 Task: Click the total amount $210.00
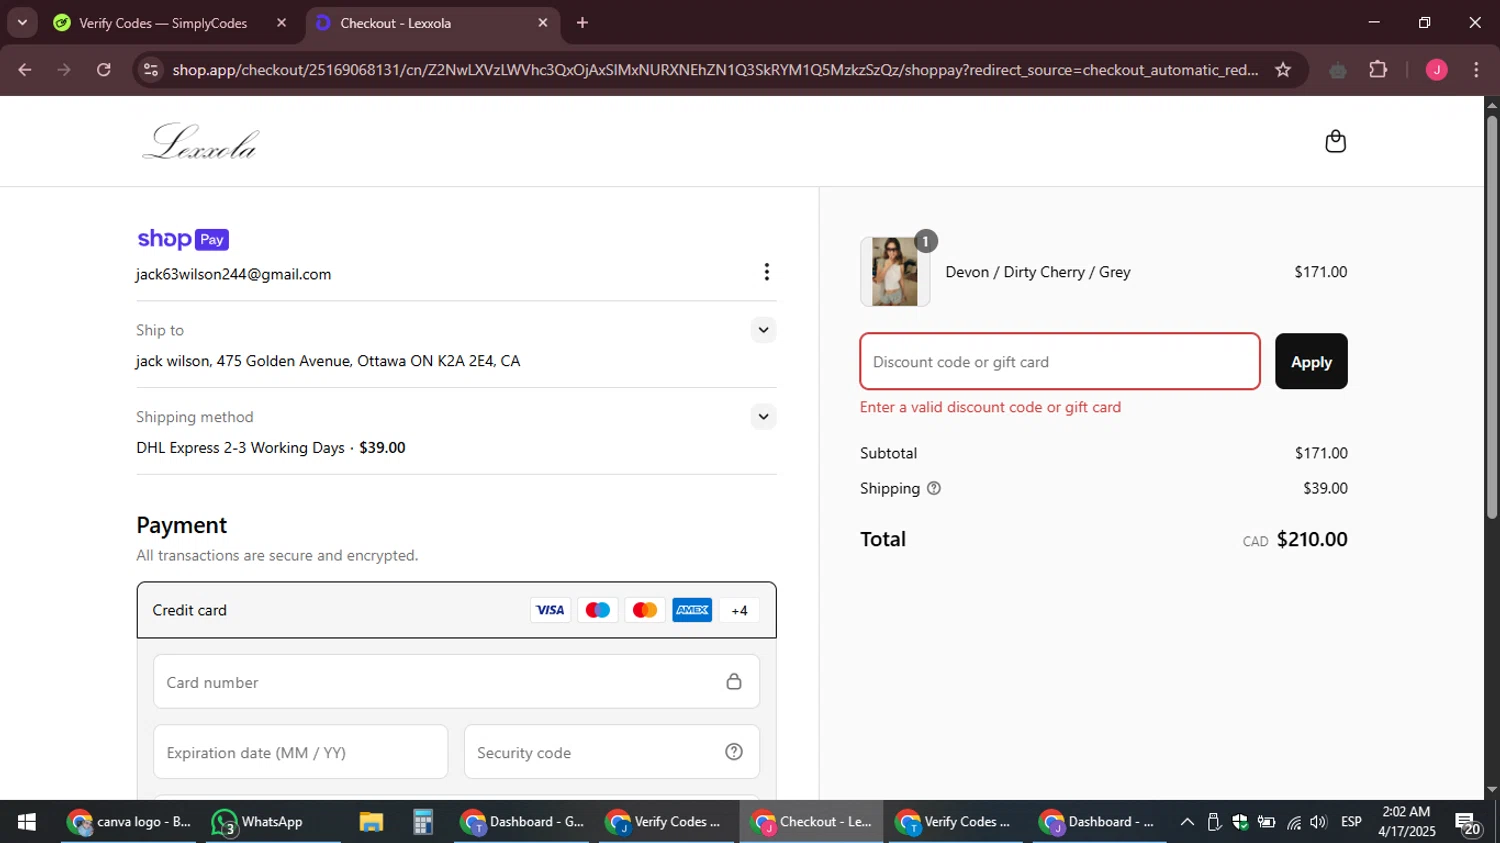click(x=1312, y=539)
